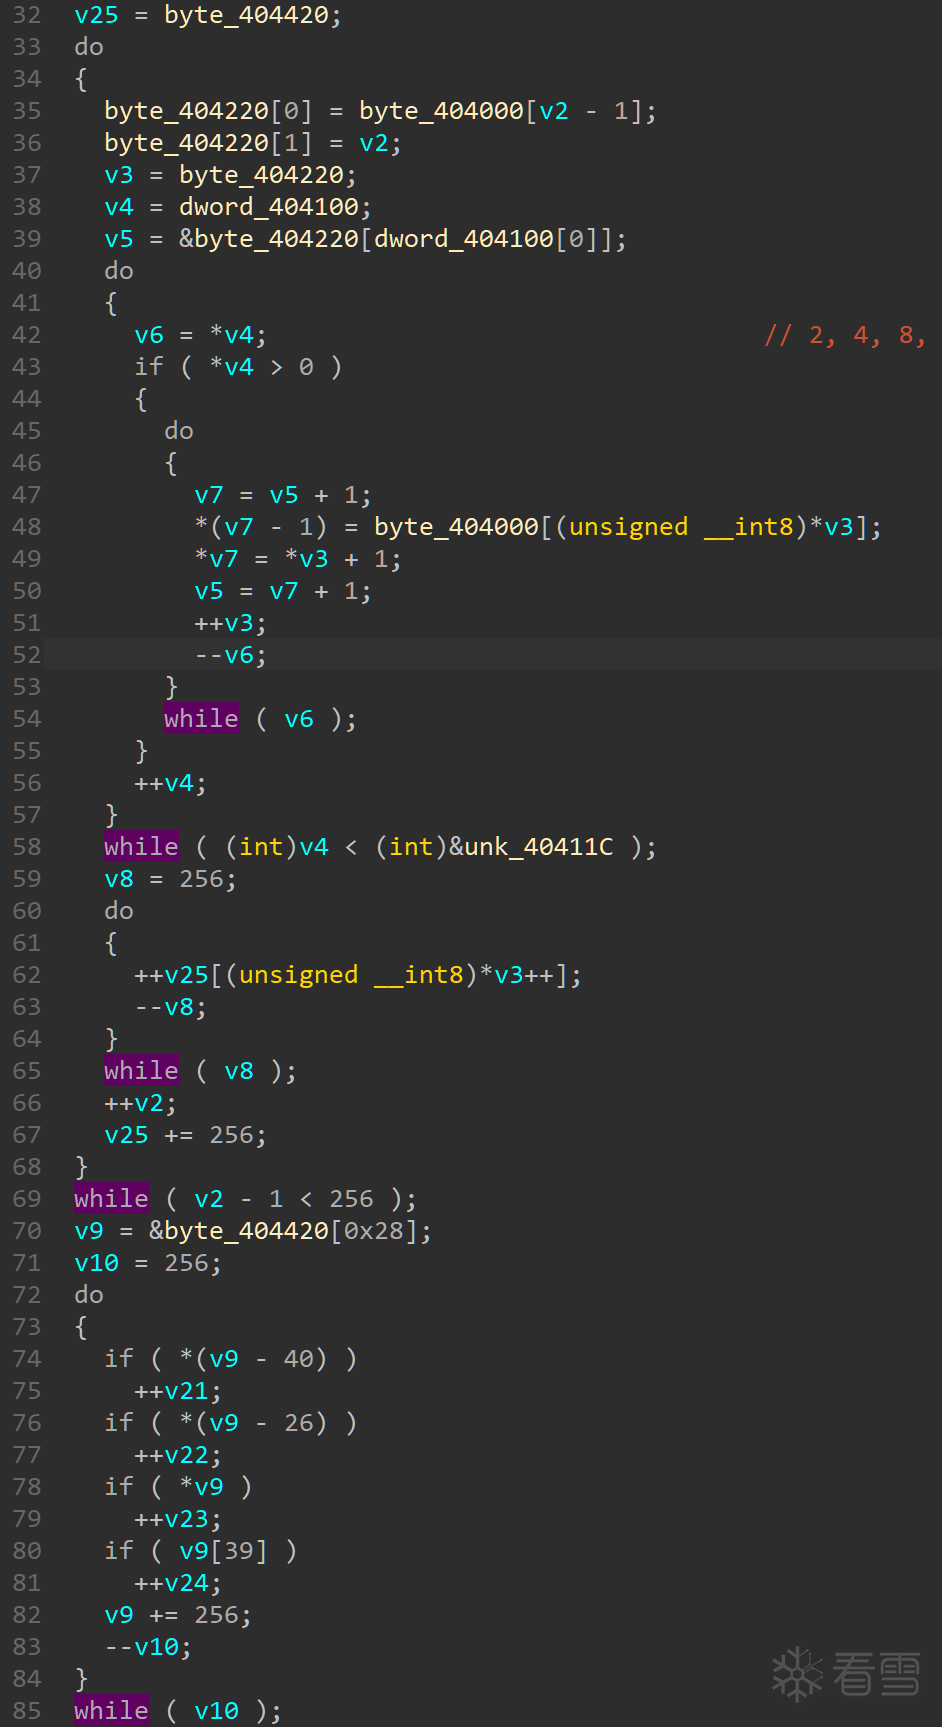Click the code 'v8 = 256;'
The width and height of the screenshot is (942, 1727).
[170, 879]
